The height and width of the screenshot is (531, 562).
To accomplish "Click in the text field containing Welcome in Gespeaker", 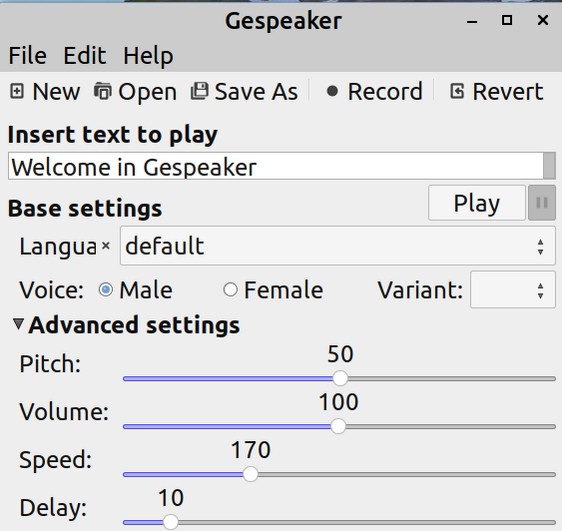I will pyautogui.click(x=275, y=166).
